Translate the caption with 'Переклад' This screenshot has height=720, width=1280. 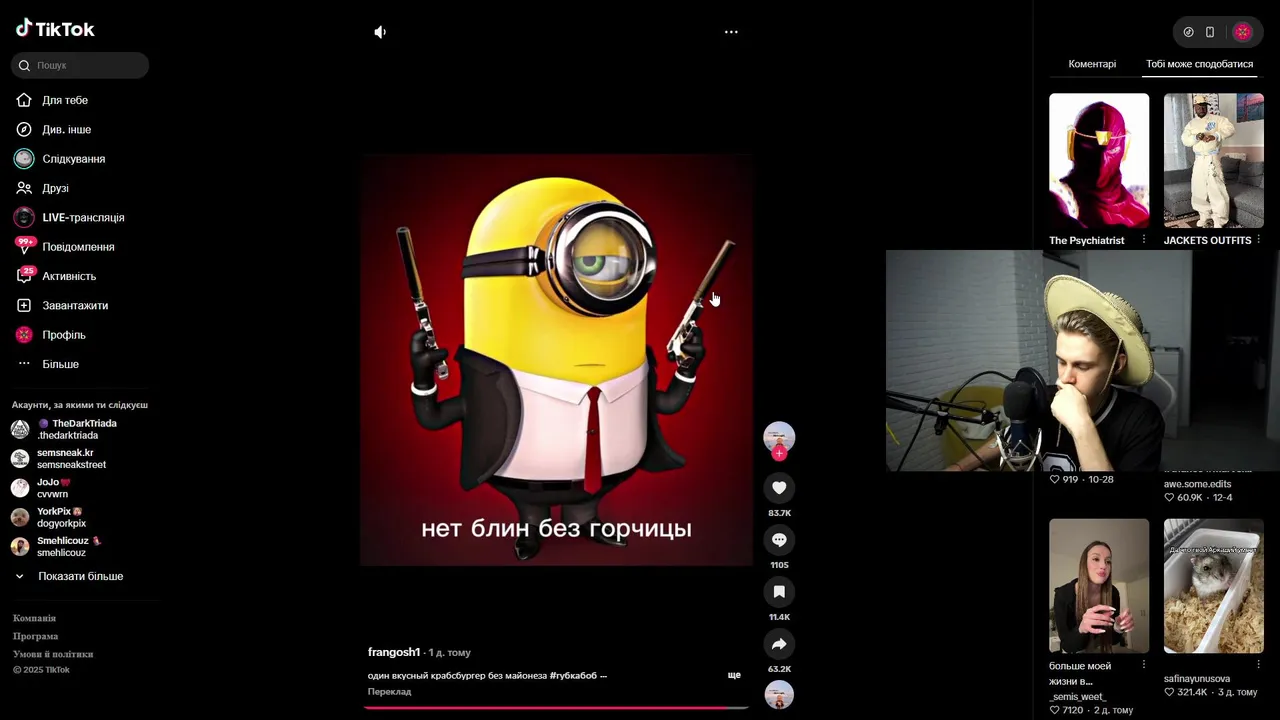389,692
